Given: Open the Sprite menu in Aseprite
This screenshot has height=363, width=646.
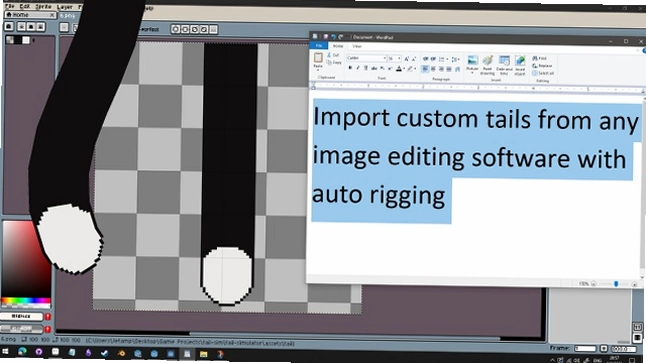Looking at the screenshot, I should [43, 7].
